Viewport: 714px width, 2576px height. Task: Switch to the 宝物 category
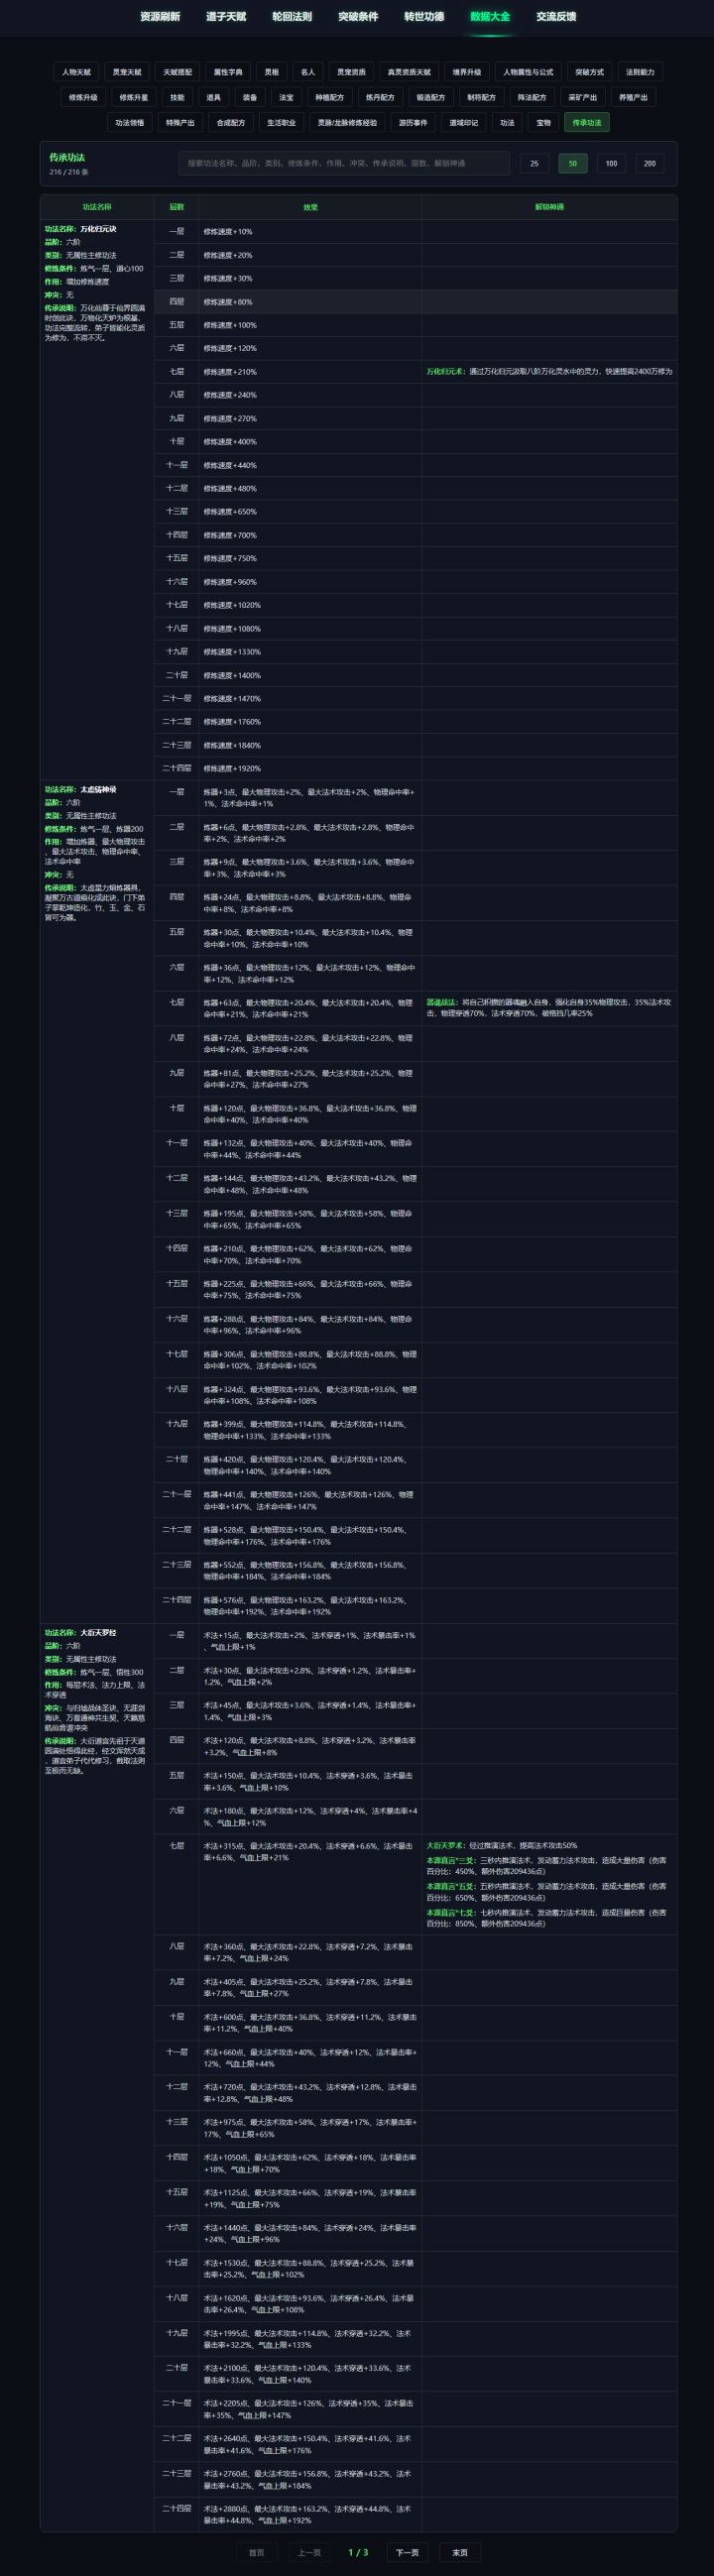tap(543, 123)
